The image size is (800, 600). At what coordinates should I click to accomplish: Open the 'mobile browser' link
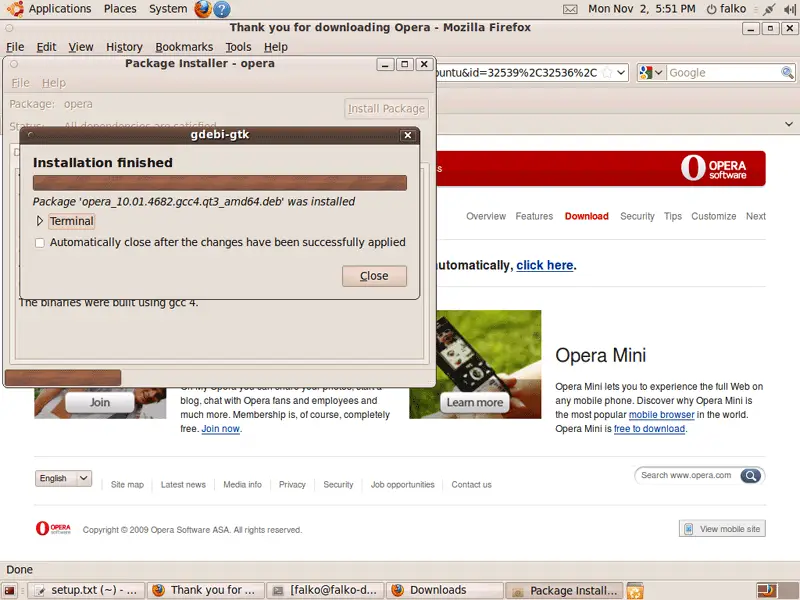(x=661, y=415)
